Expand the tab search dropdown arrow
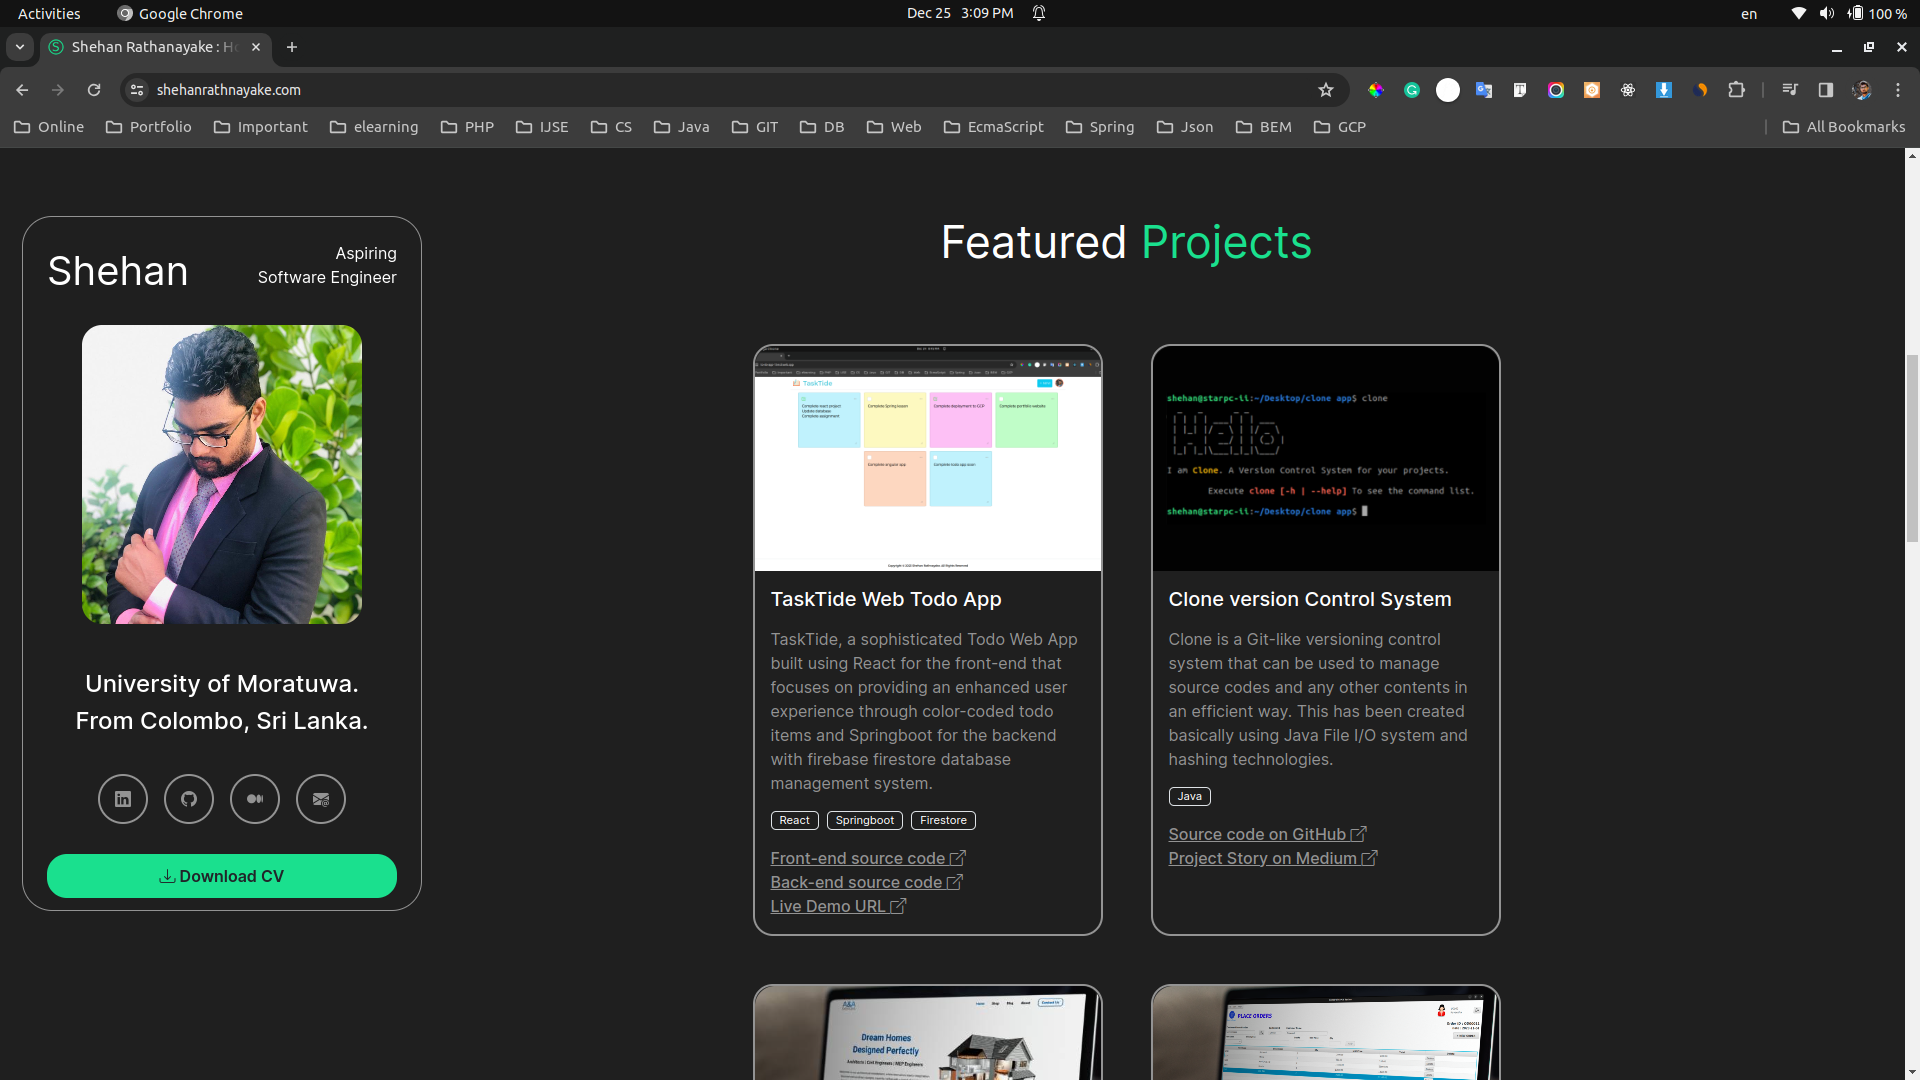The width and height of the screenshot is (1920, 1080). [19, 47]
